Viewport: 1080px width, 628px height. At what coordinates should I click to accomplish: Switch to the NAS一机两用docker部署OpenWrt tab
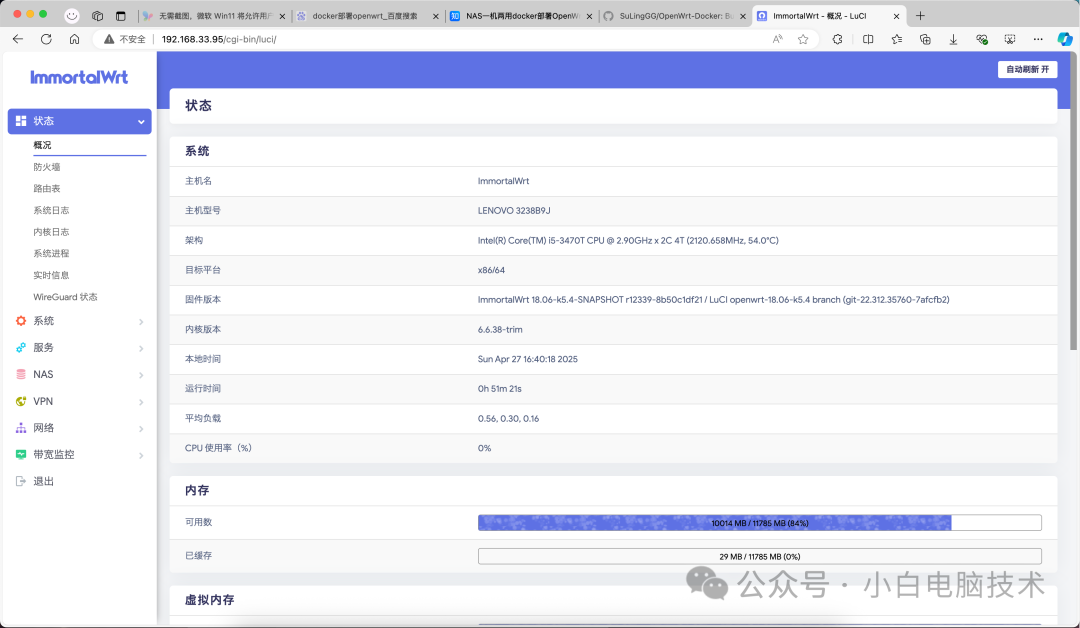(522, 16)
